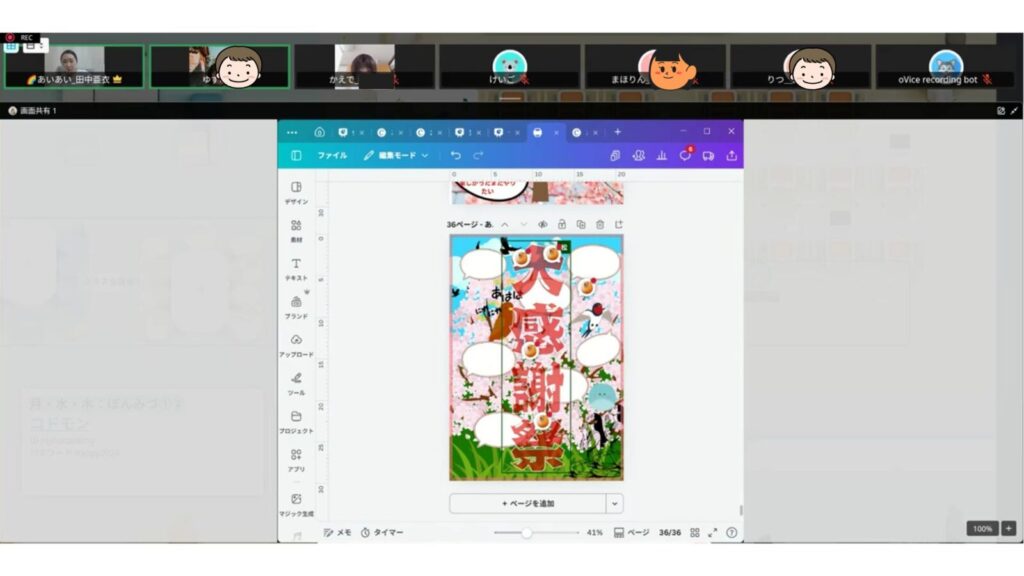Image resolution: width=1024 pixels, height=576 pixels.
Task: Open the アプリ panel in sidebar
Action: coord(296,459)
